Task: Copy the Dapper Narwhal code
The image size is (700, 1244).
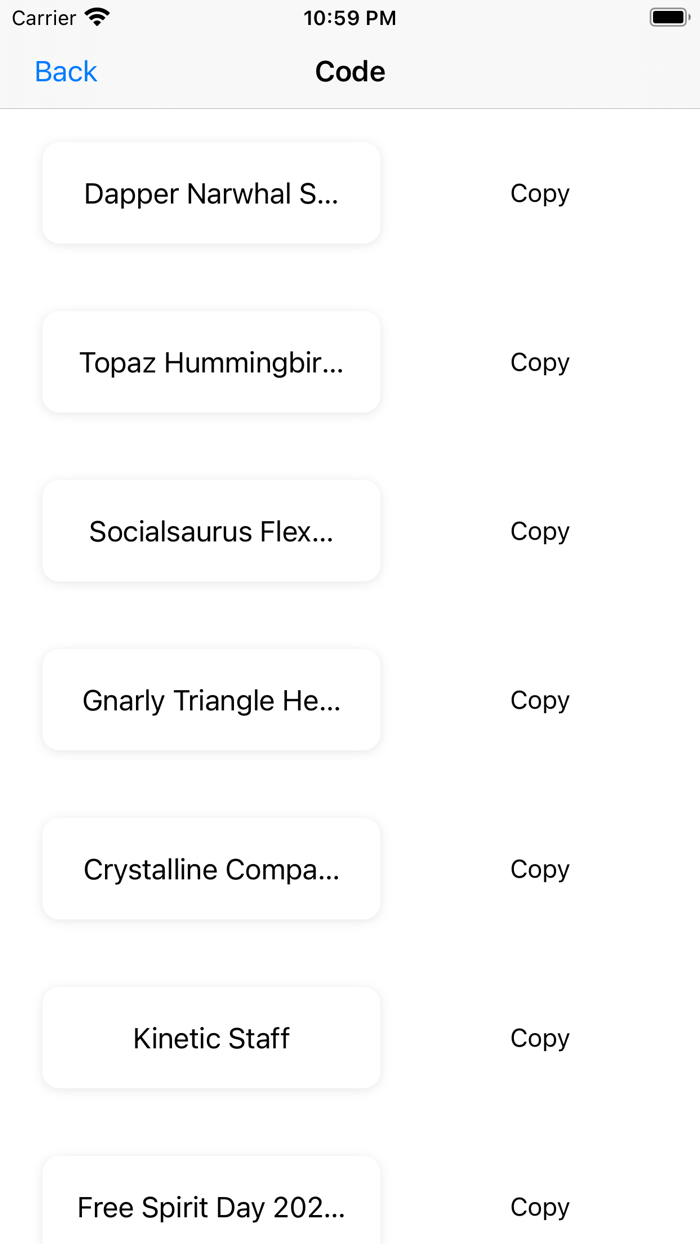Action: click(539, 193)
